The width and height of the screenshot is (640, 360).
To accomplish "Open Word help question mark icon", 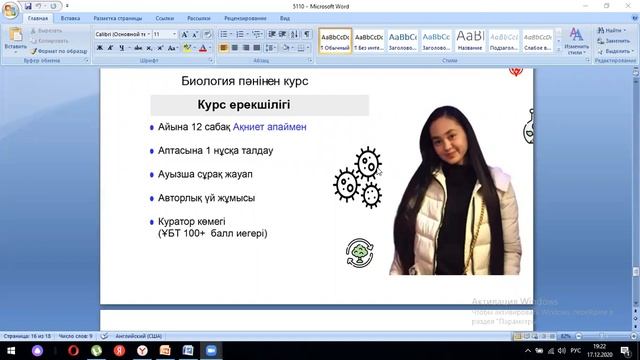I will tap(635, 18).
